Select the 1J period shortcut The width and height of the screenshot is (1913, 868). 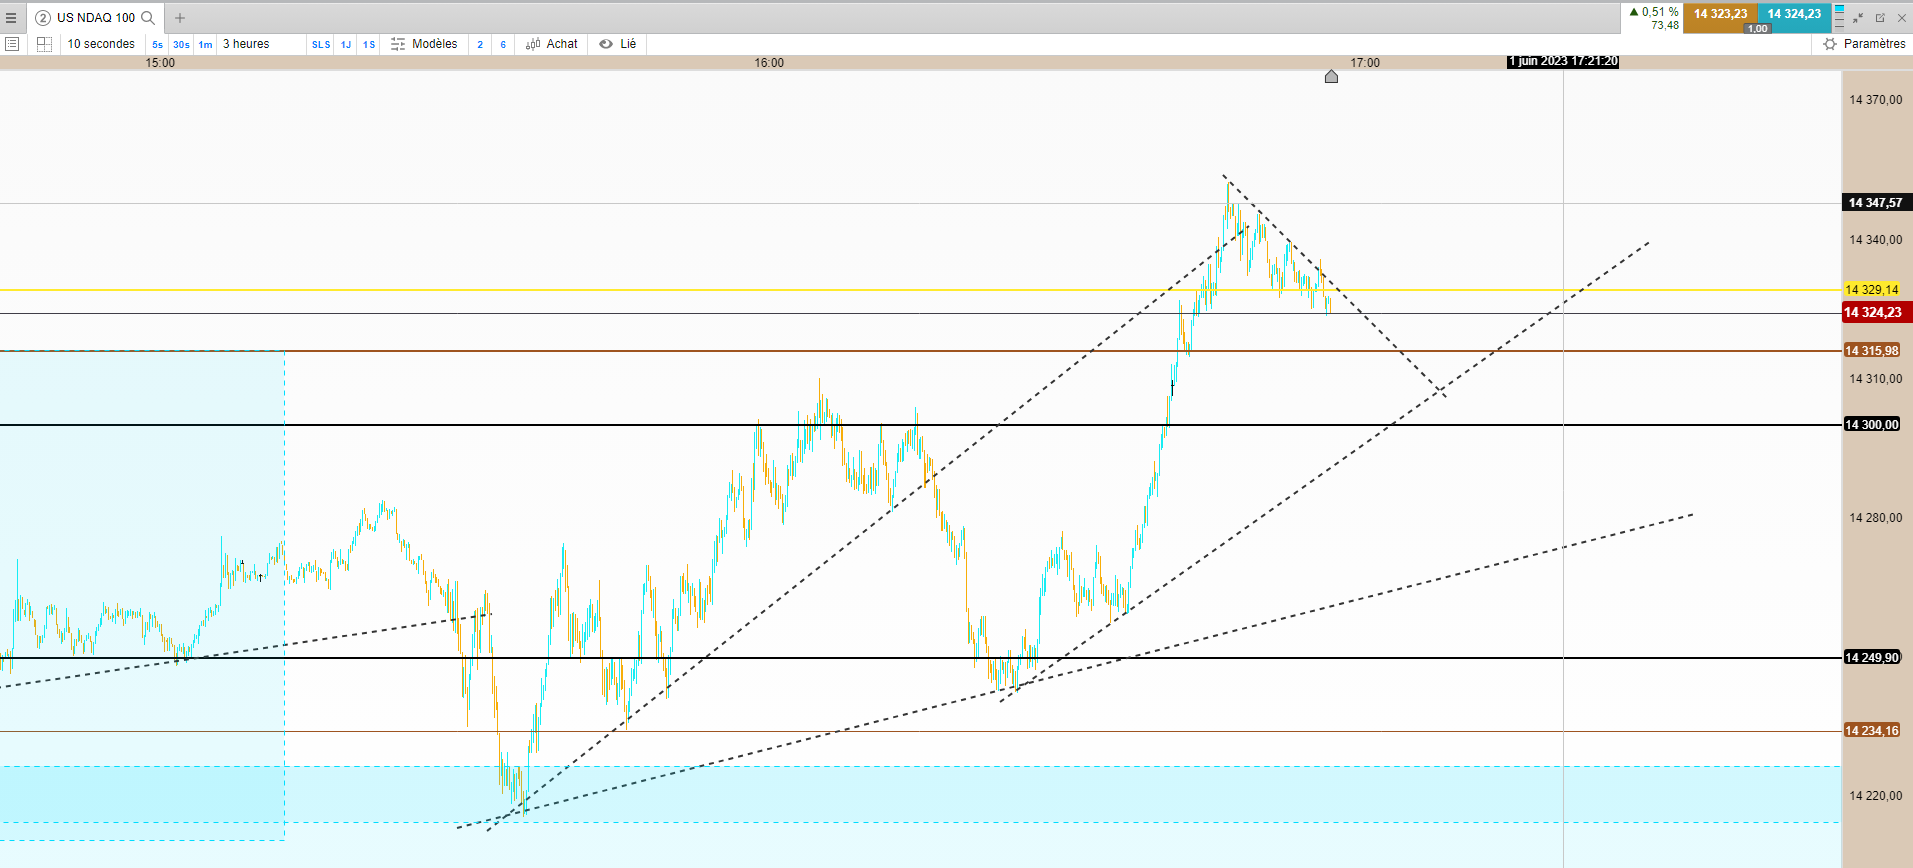pos(346,44)
